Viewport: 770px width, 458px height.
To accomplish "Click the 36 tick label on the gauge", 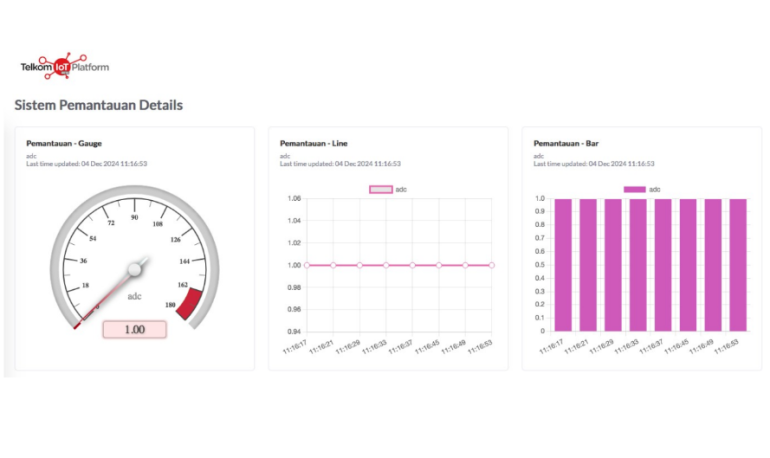I will pyautogui.click(x=83, y=261).
